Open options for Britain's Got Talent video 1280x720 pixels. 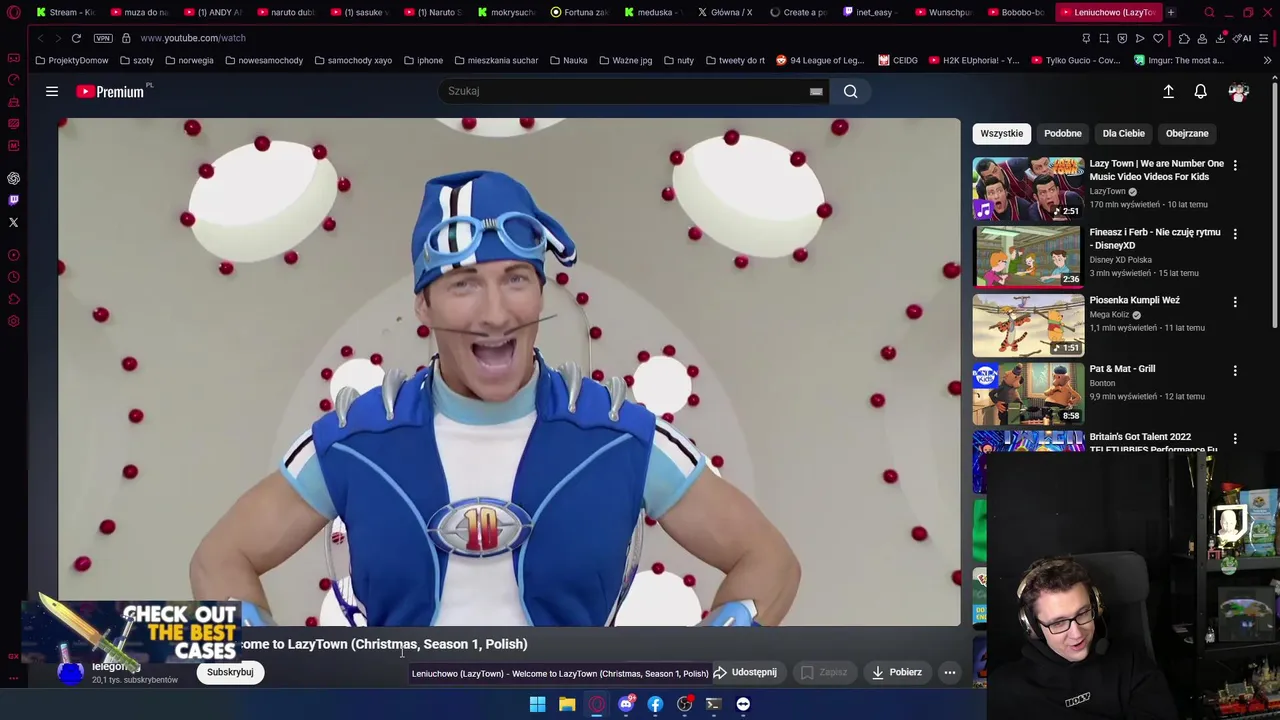(x=1235, y=439)
